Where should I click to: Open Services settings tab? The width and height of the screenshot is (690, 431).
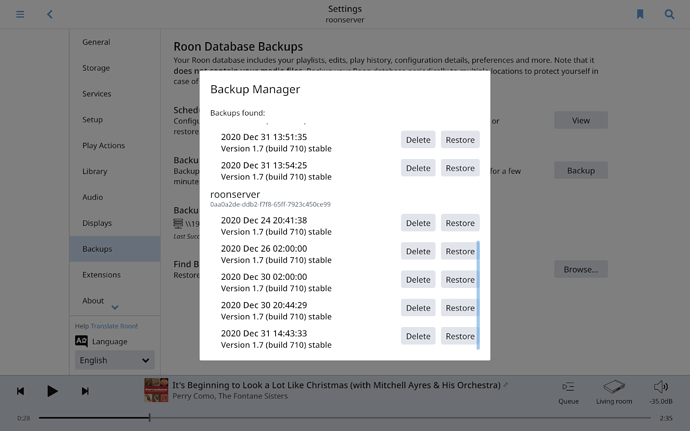[x=115, y=94]
